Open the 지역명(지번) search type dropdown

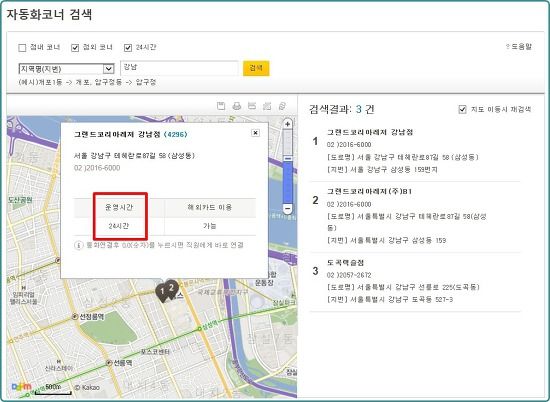coord(66,69)
